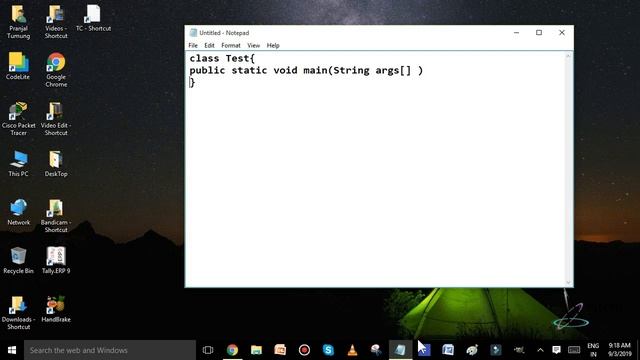Open the PowerPoint taskbar icon
640x360 pixels.
coord(280,350)
